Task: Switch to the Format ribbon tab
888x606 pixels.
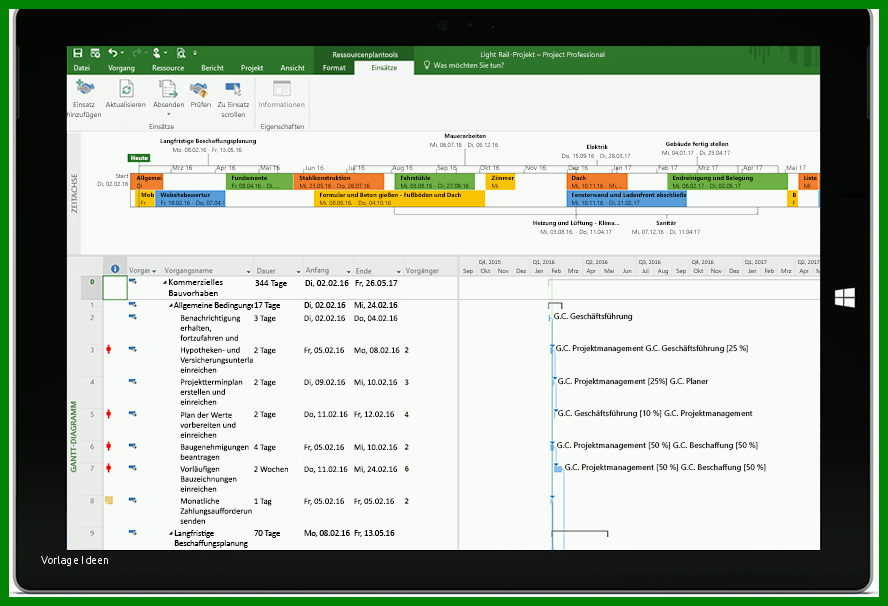Action: [x=334, y=68]
